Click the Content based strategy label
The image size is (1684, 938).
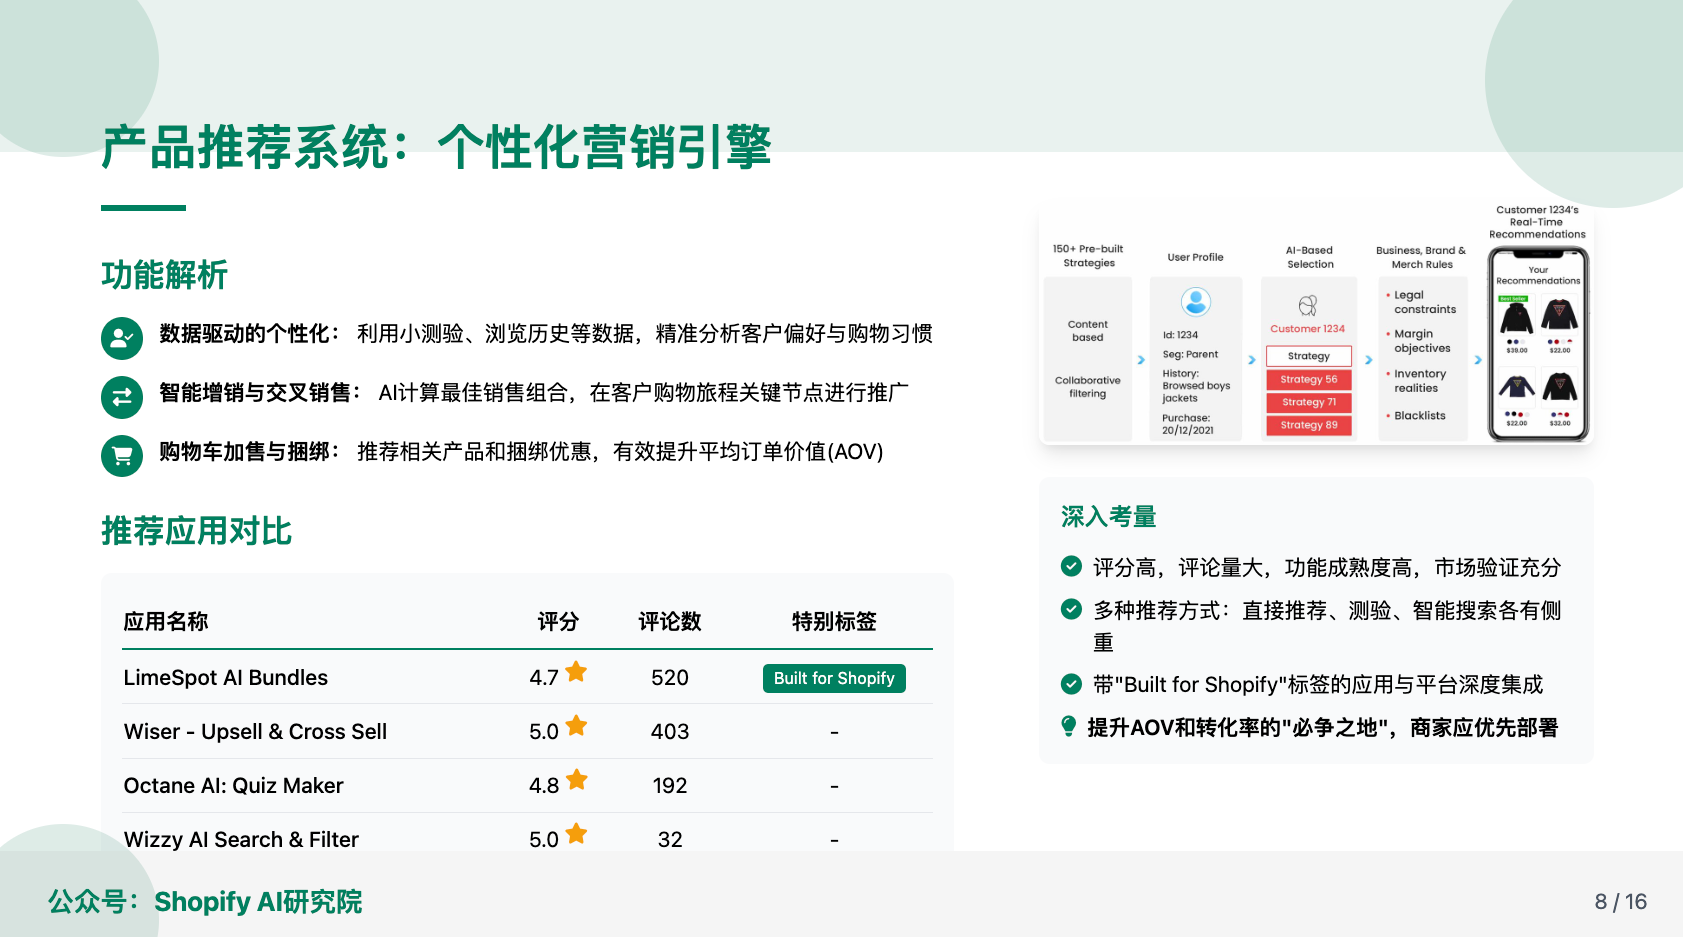point(1088,331)
